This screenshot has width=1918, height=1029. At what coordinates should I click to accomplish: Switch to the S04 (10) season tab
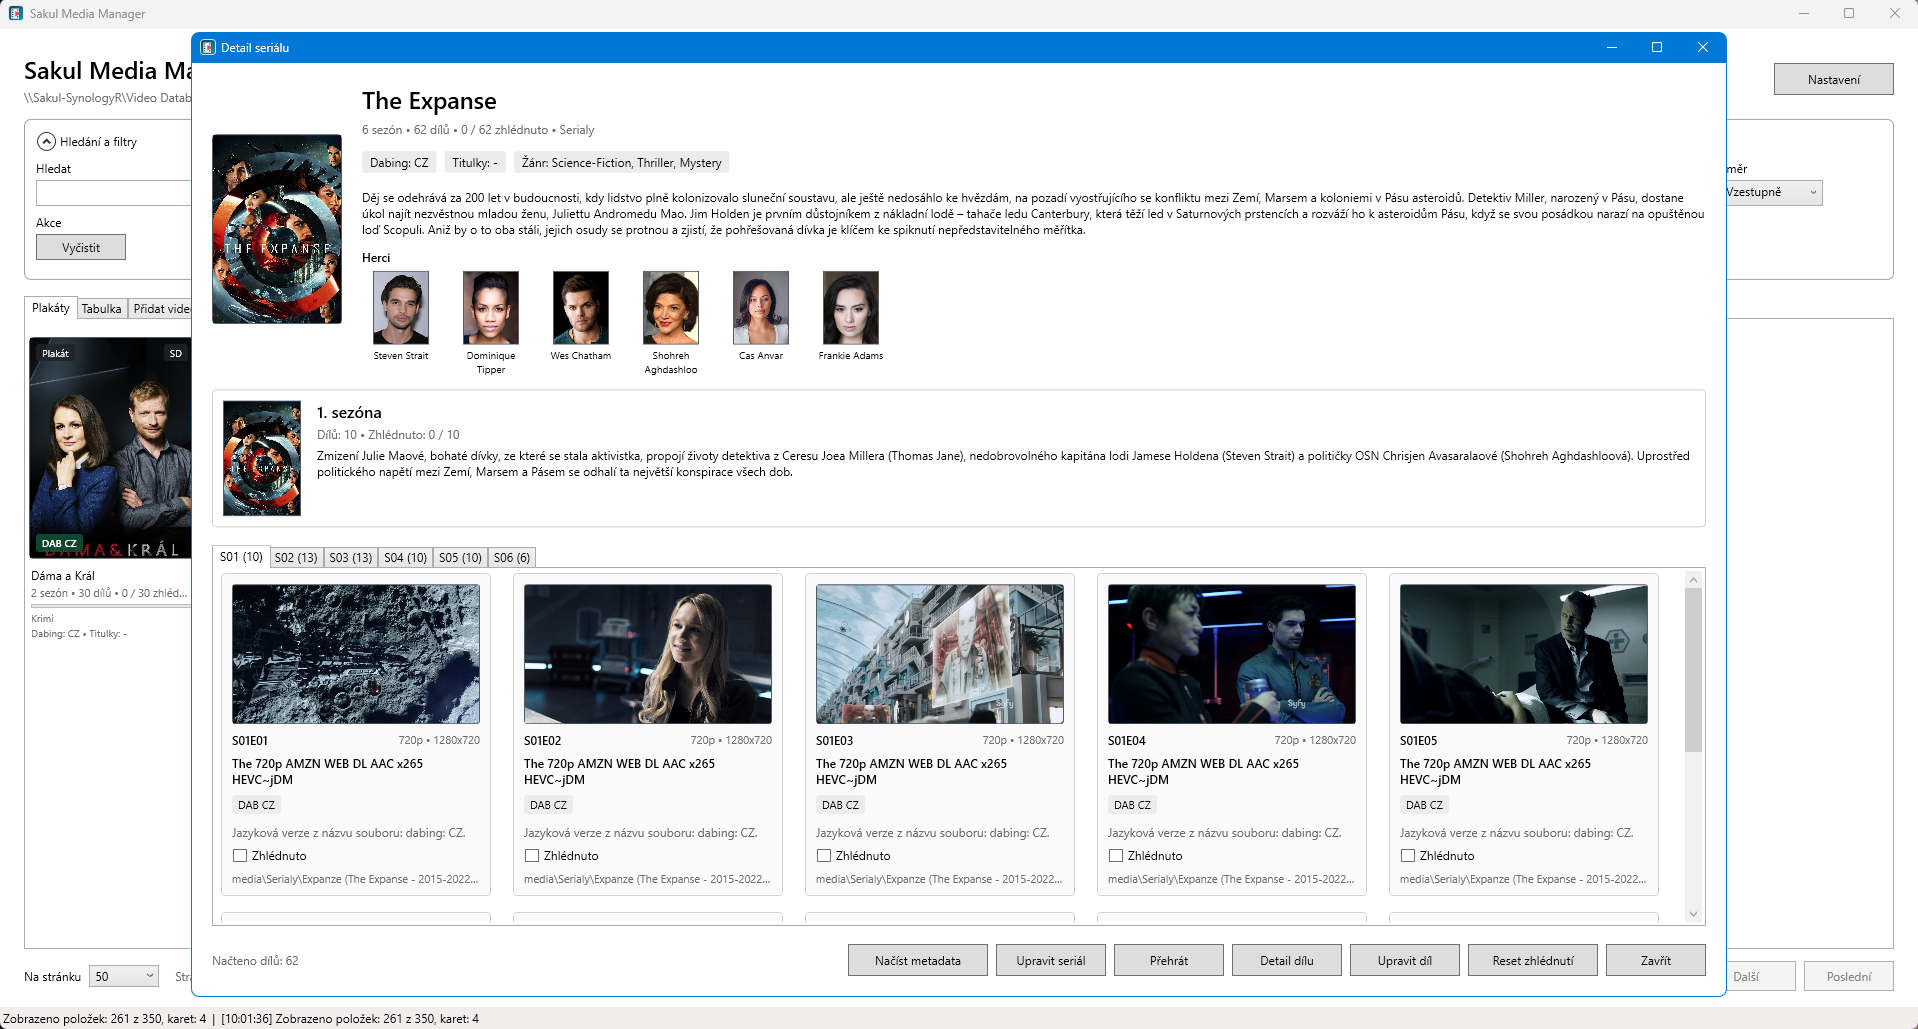406,558
